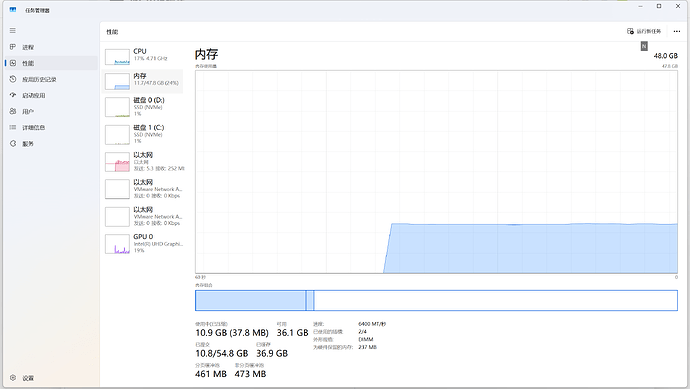Select the 内存 memory item in list
Viewport: 690px width, 389px height.
click(143, 81)
